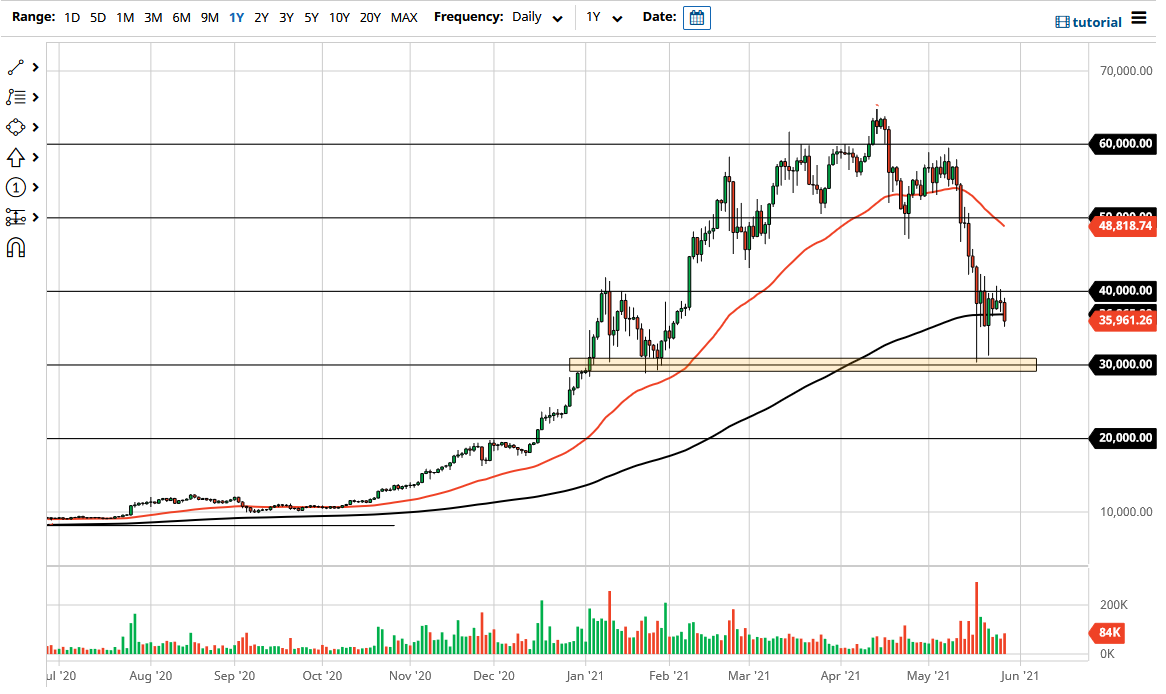Screen dimensions: 1166x694
Task: Select the polygon shape drawing tool
Action: click(15, 127)
